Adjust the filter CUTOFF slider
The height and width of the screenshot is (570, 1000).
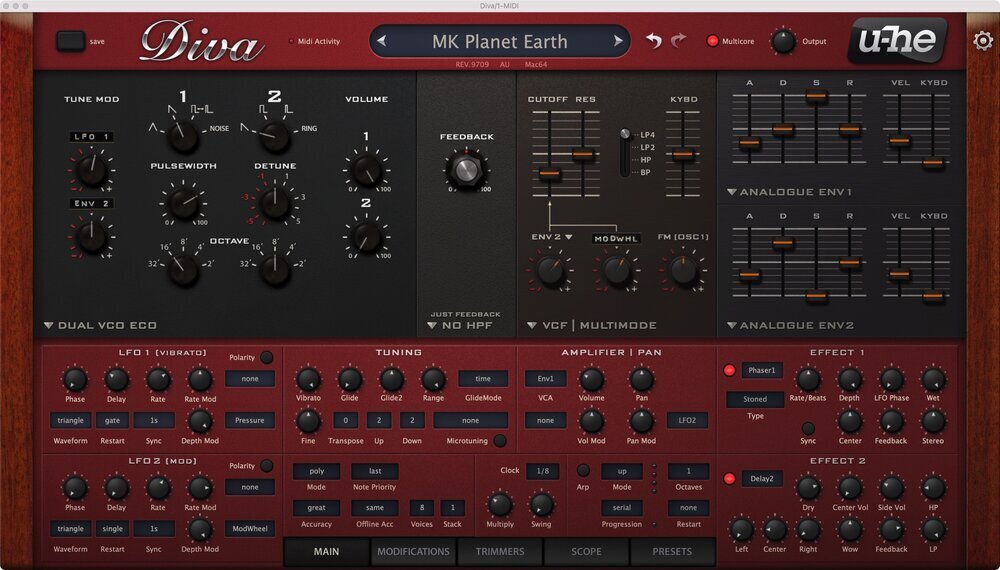click(x=549, y=173)
